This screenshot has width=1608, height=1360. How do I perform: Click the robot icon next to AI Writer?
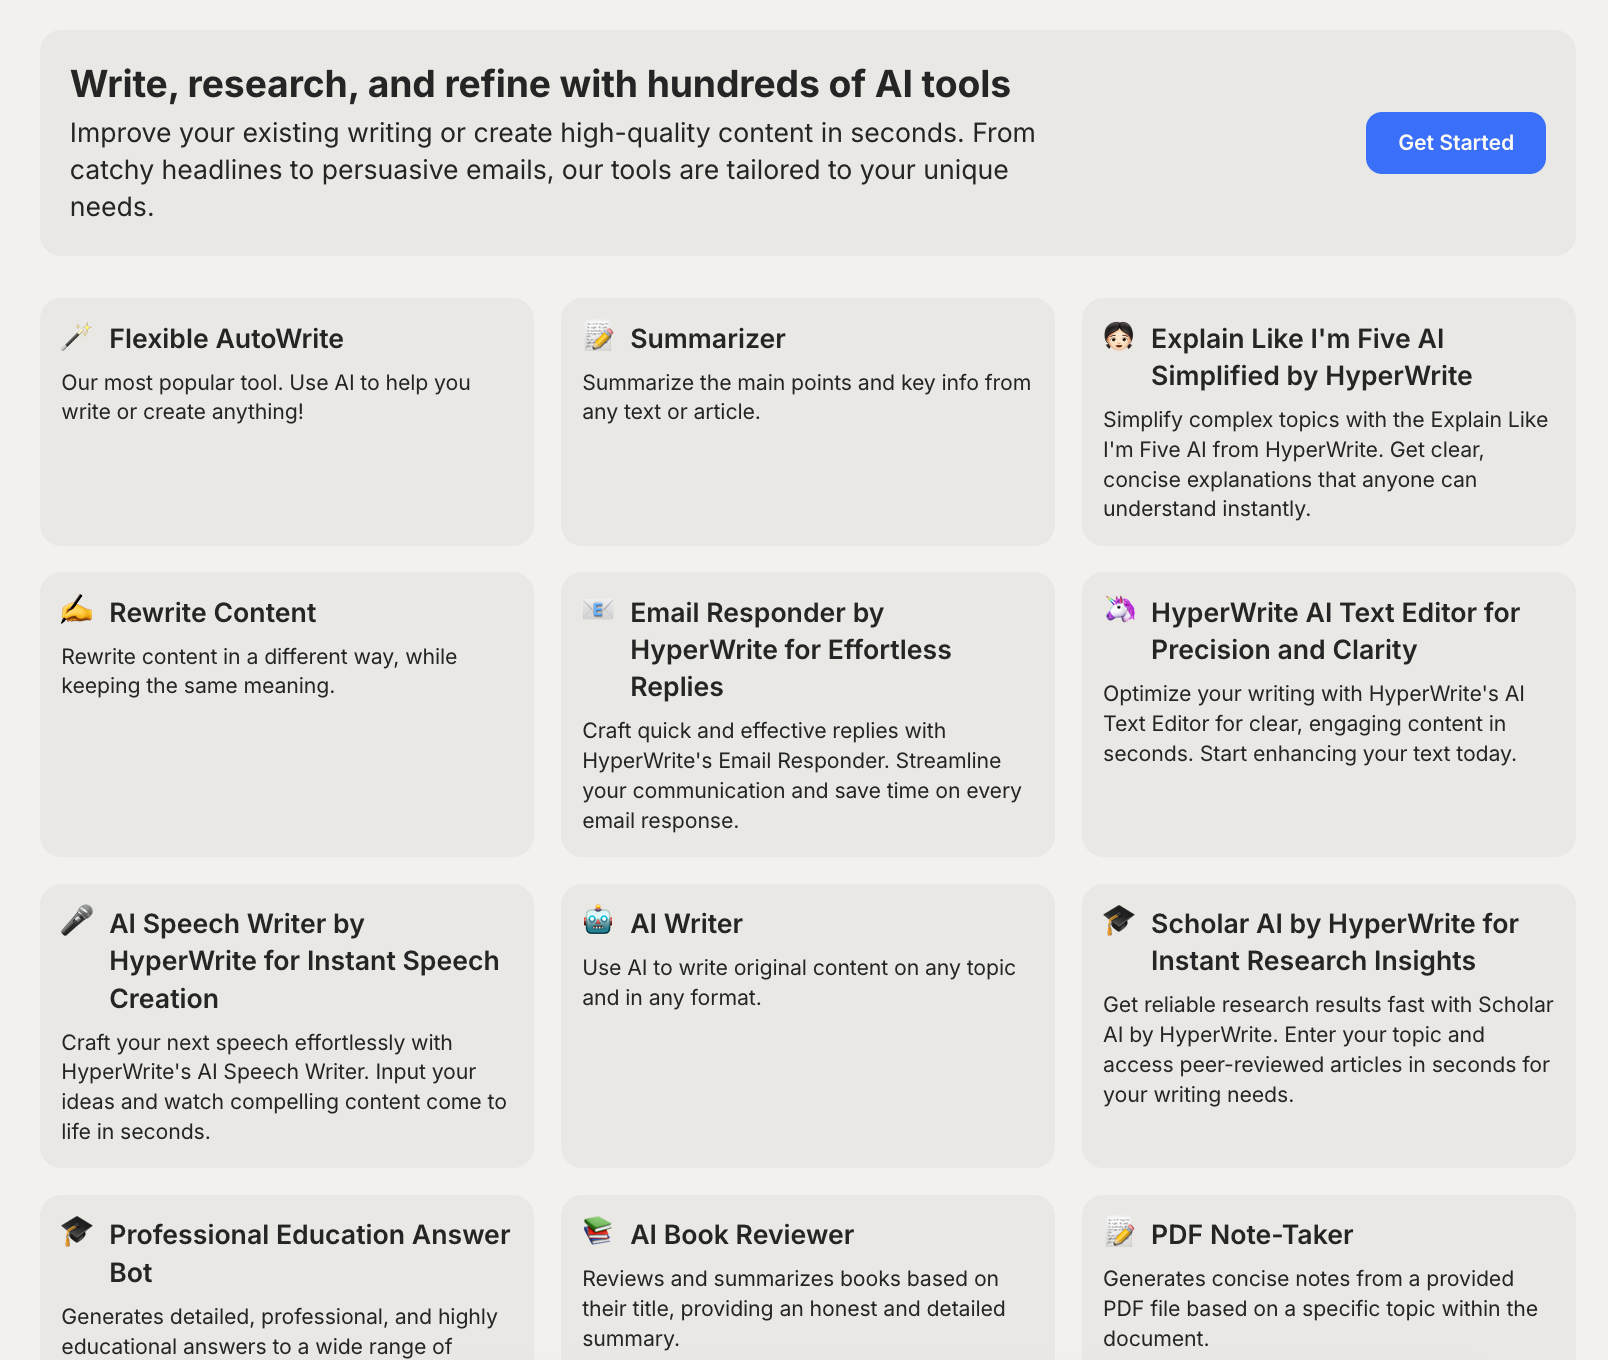(x=598, y=921)
